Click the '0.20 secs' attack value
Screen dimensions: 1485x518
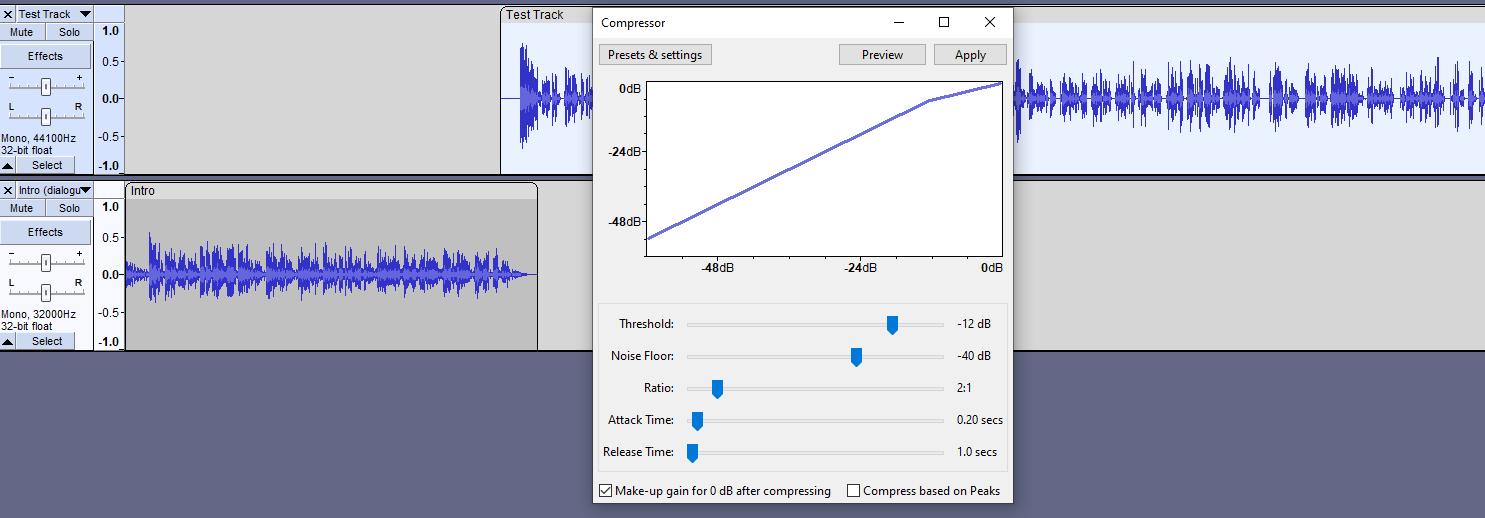(x=979, y=420)
